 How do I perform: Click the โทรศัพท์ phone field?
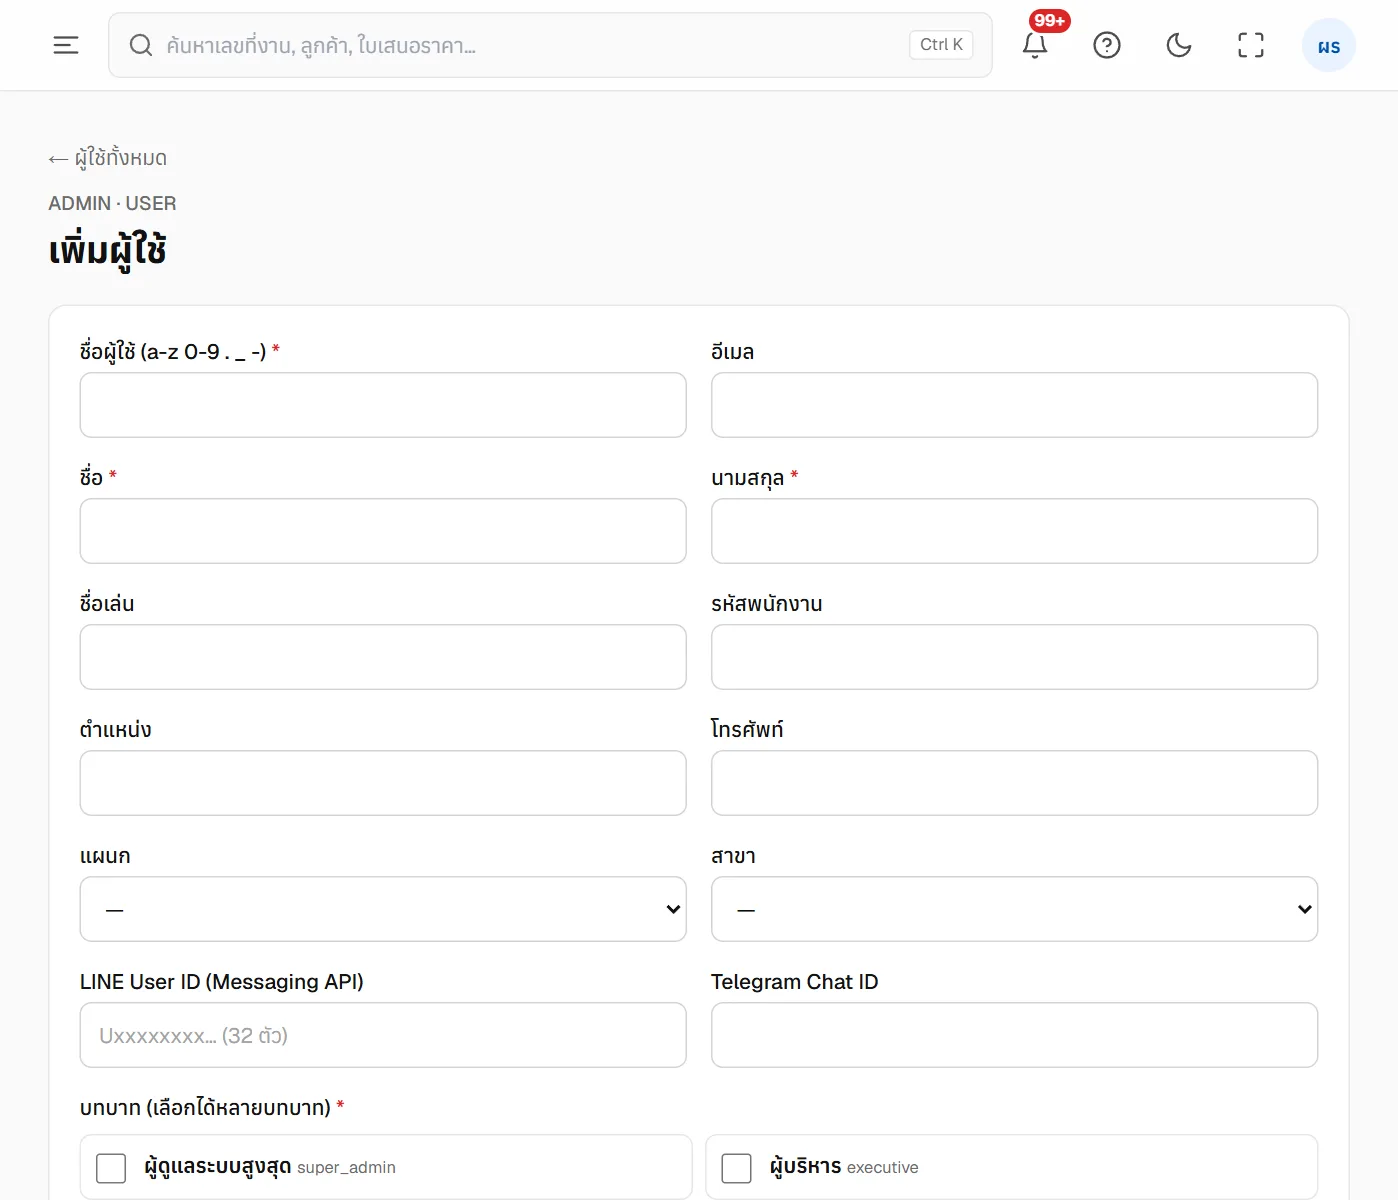[1014, 783]
